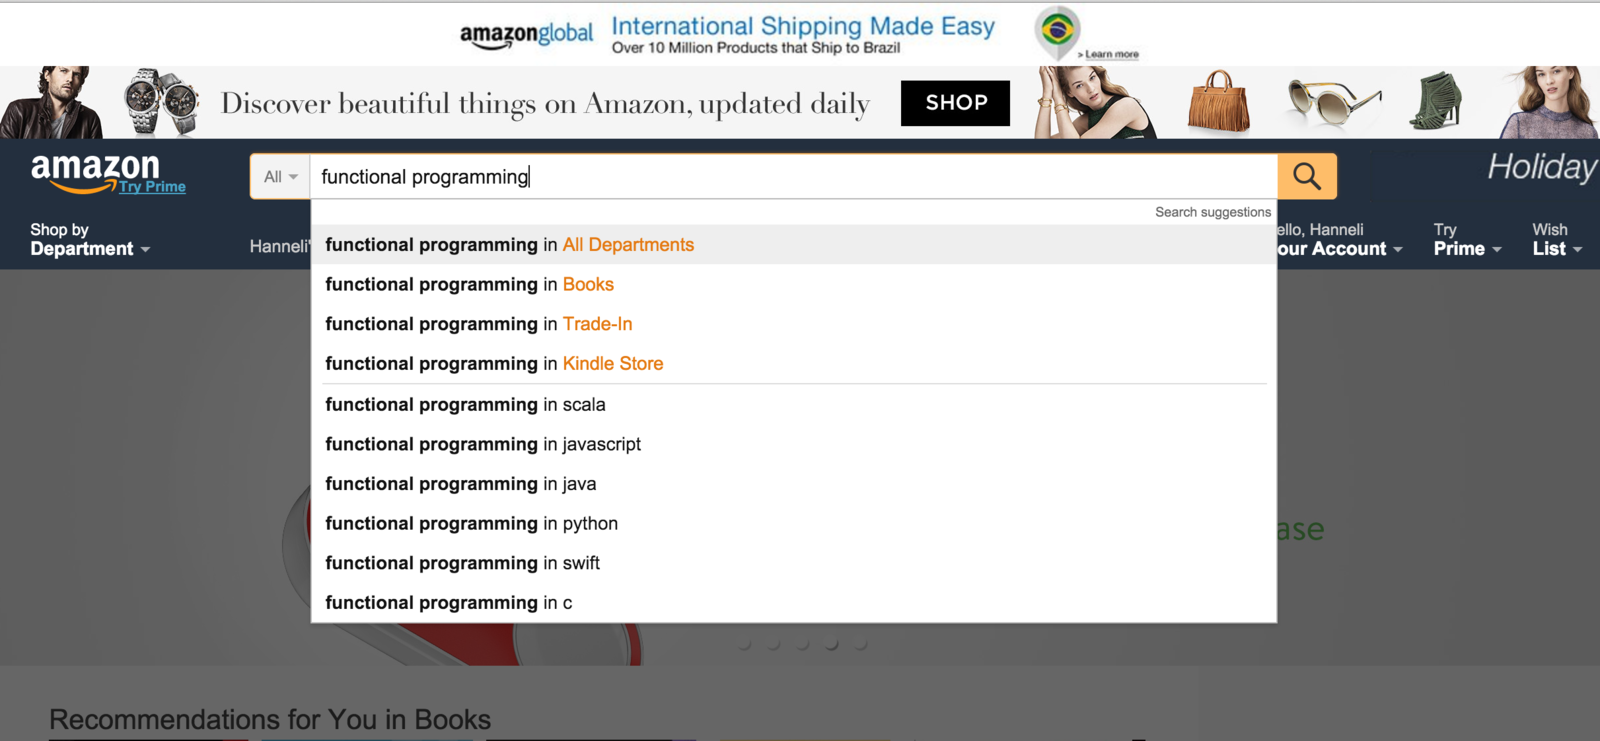The height and width of the screenshot is (741, 1600).
Task: Expand the Shop by Department menu
Action: point(90,239)
